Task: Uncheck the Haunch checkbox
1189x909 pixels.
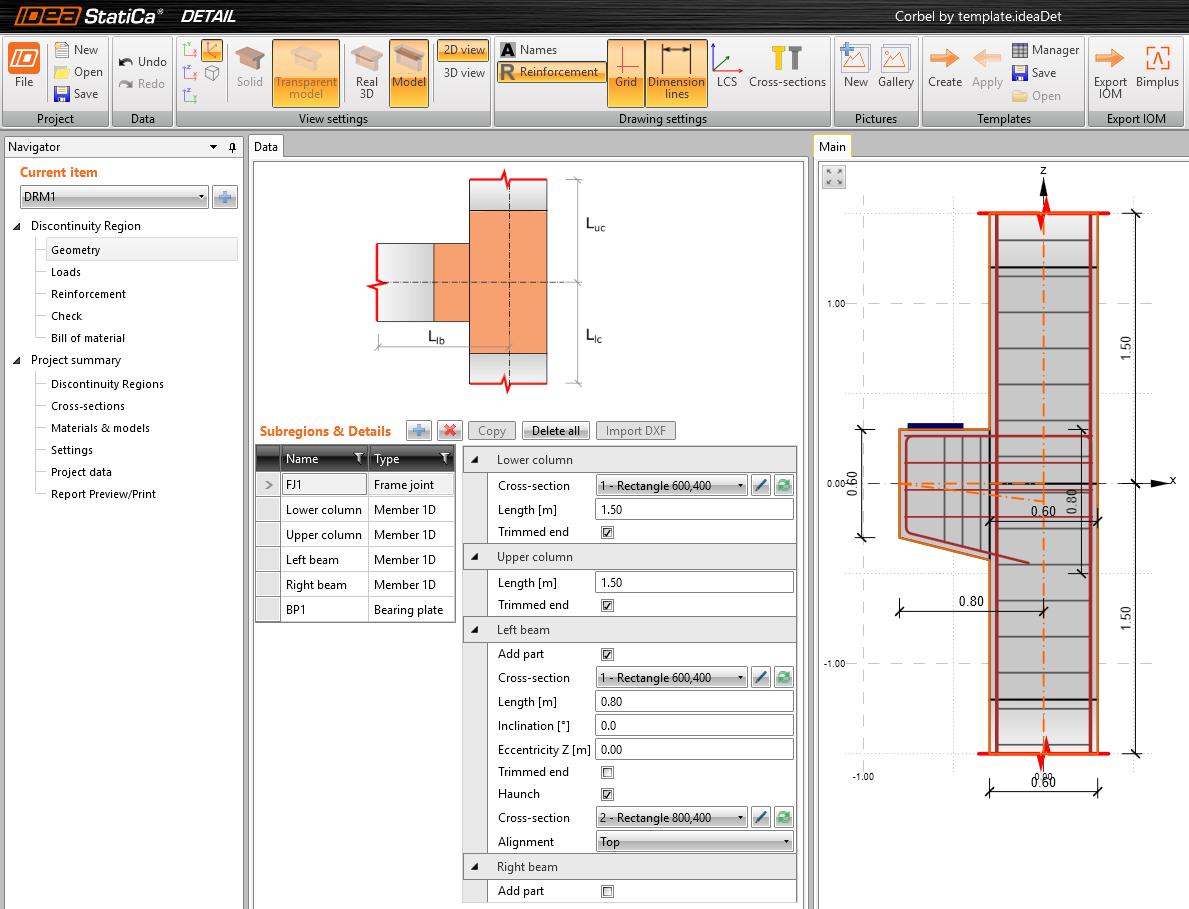Action: [607, 794]
